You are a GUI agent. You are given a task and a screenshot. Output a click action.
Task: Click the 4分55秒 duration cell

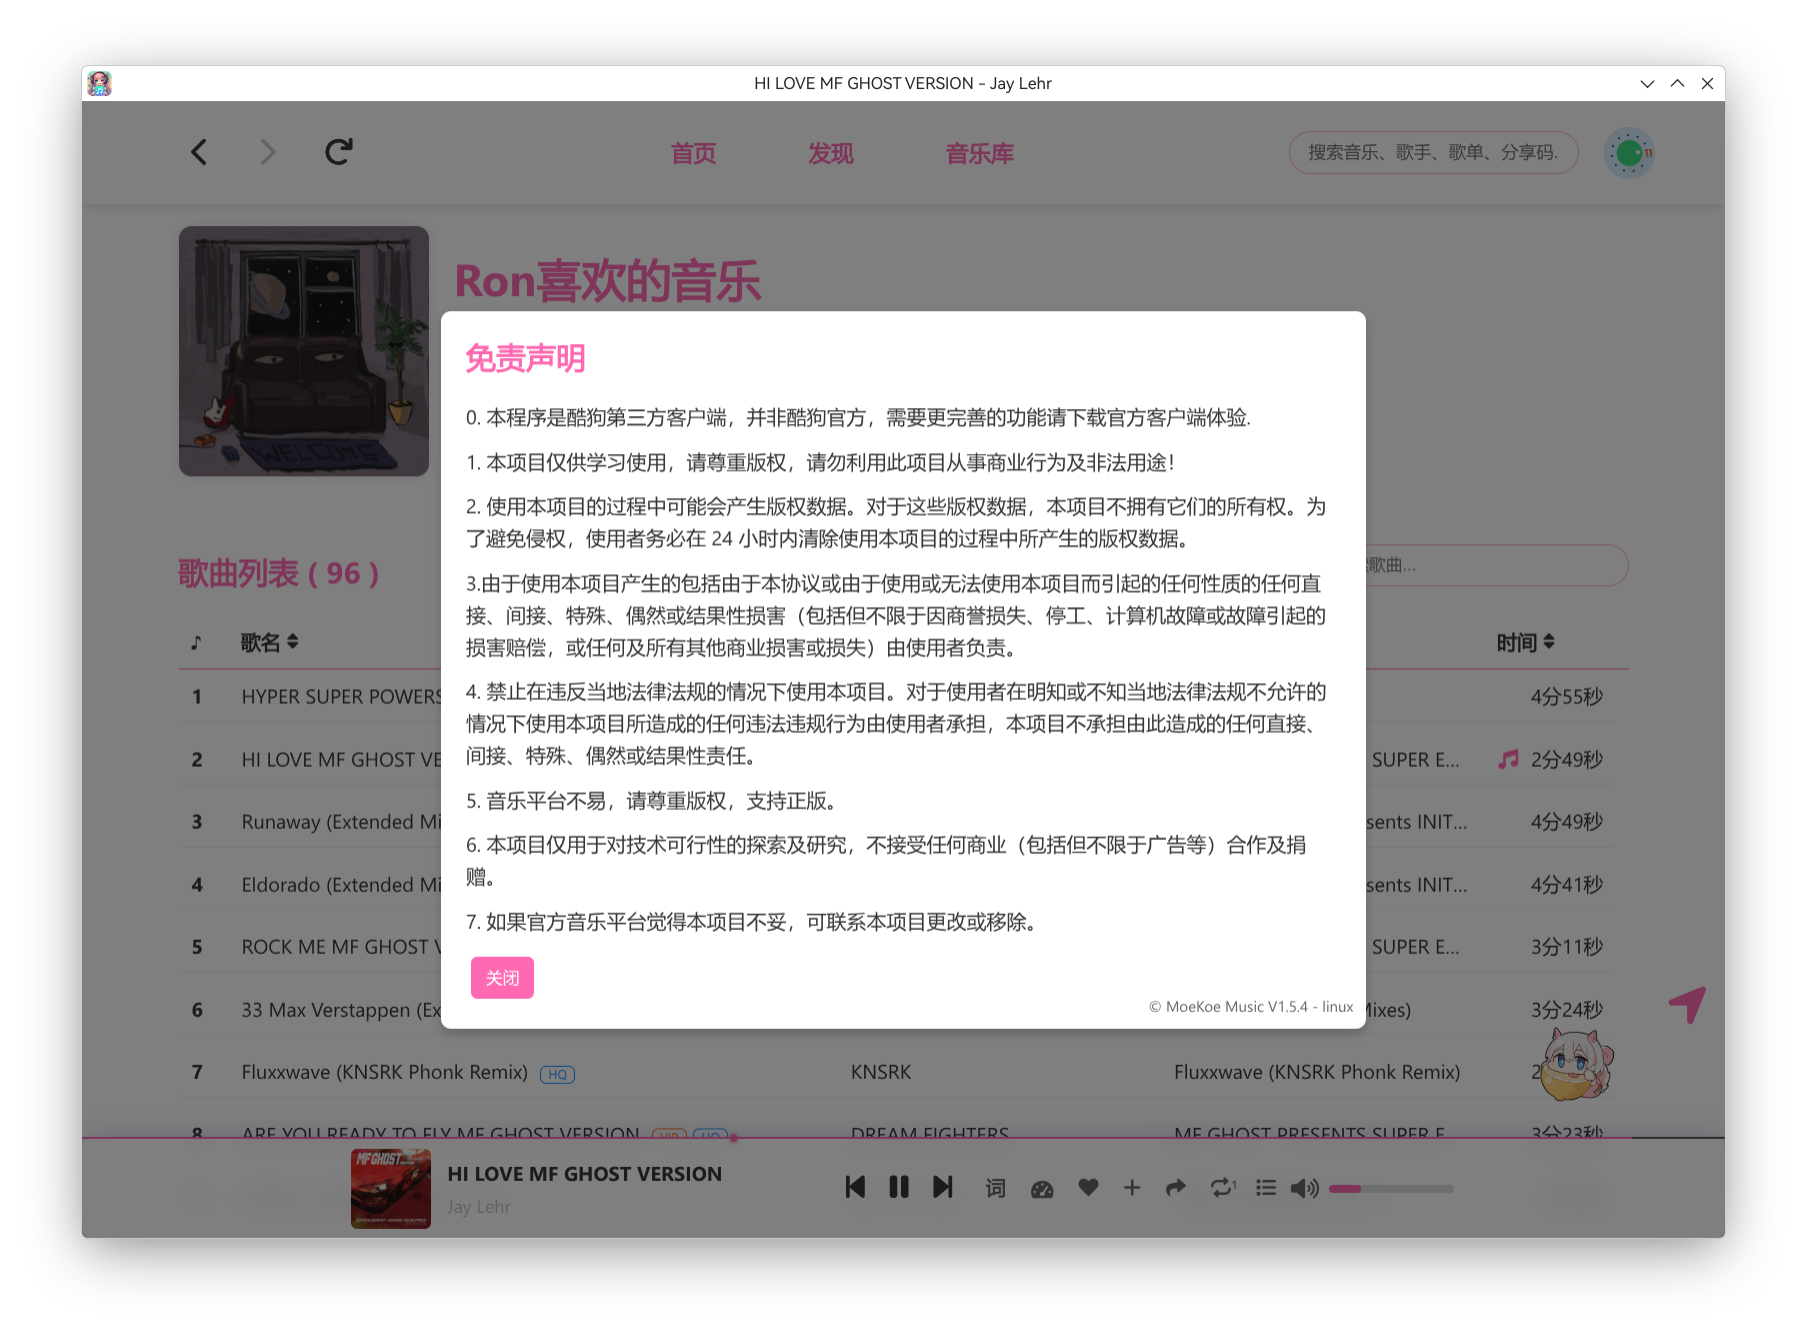pyautogui.click(x=1566, y=697)
